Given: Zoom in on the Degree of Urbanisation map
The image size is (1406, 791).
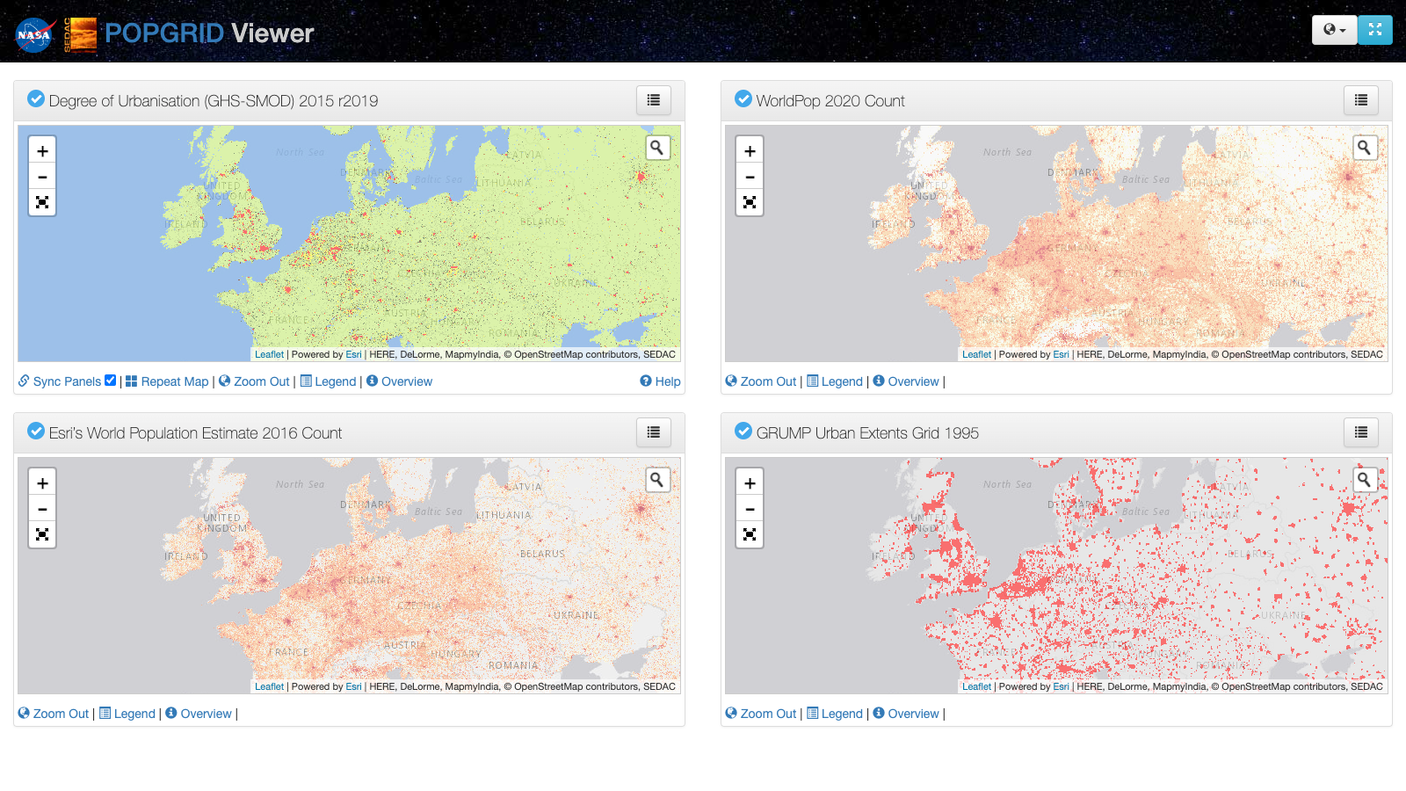Looking at the screenshot, I should pos(42,151).
